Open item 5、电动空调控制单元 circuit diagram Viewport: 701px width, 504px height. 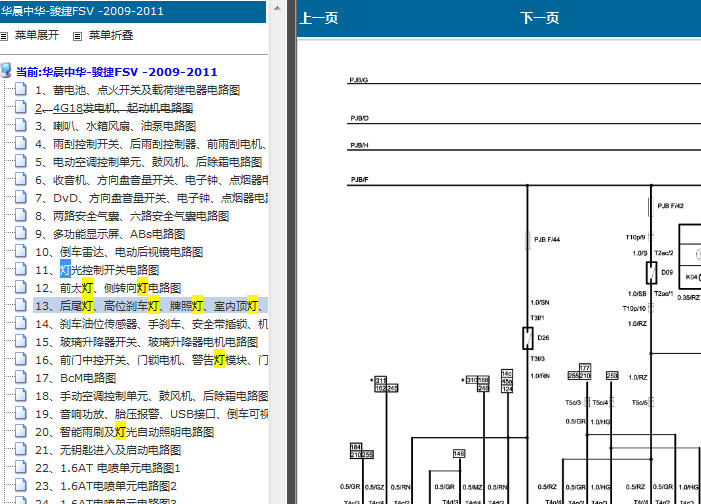coord(148,162)
